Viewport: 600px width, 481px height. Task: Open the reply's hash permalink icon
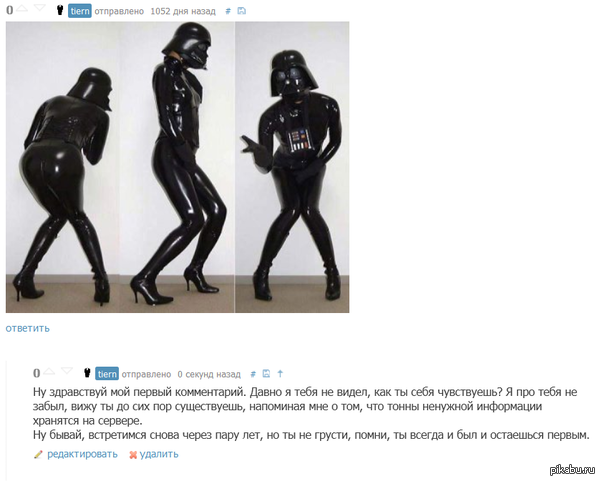[x=253, y=374]
